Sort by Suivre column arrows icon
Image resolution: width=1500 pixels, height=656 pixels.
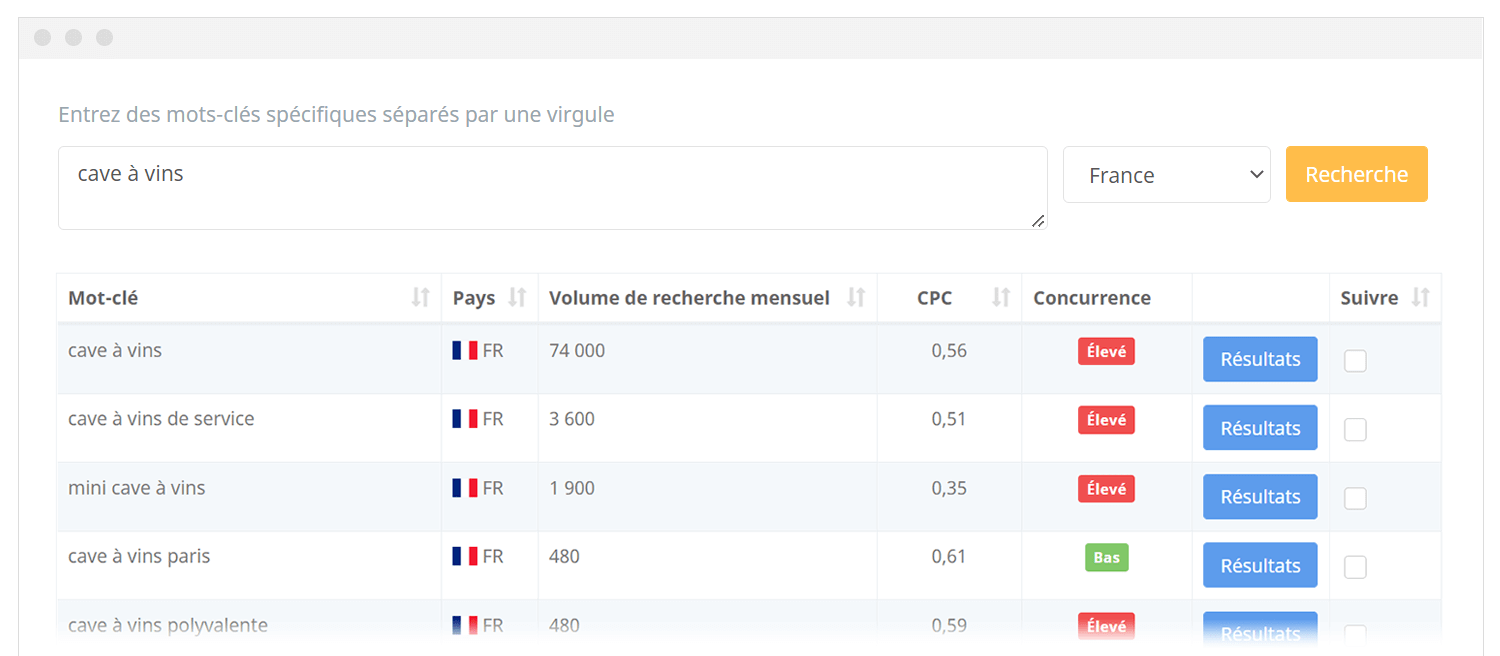click(x=1420, y=298)
